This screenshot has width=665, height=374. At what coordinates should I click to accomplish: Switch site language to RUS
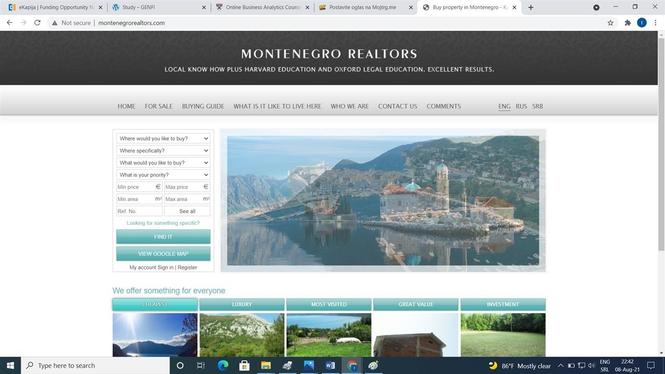[x=521, y=106]
